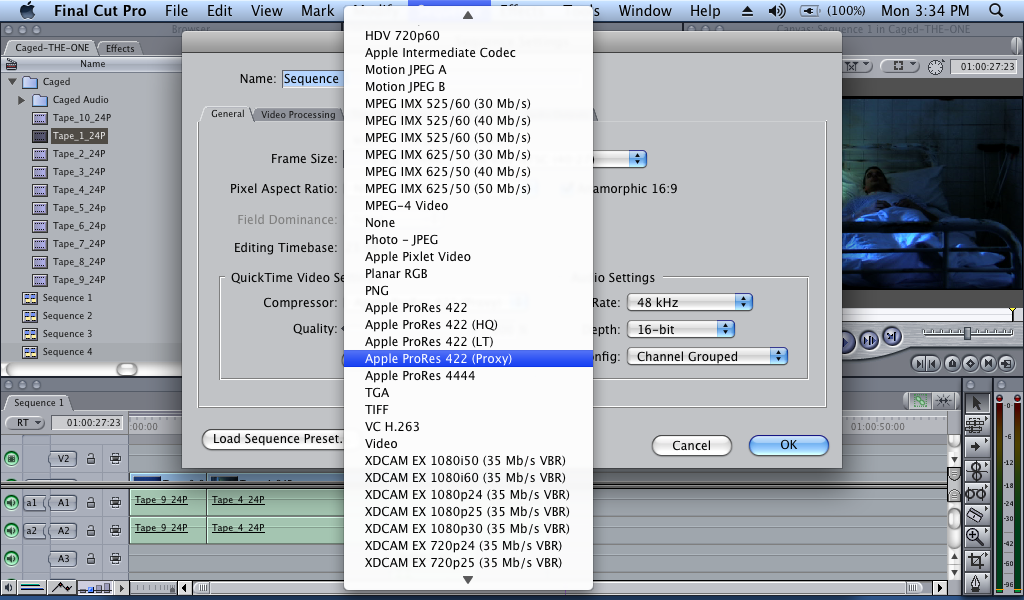Image resolution: width=1024 pixels, height=600 pixels.
Task: Mute the audible control for track A1
Action: (x=11, y=502)
